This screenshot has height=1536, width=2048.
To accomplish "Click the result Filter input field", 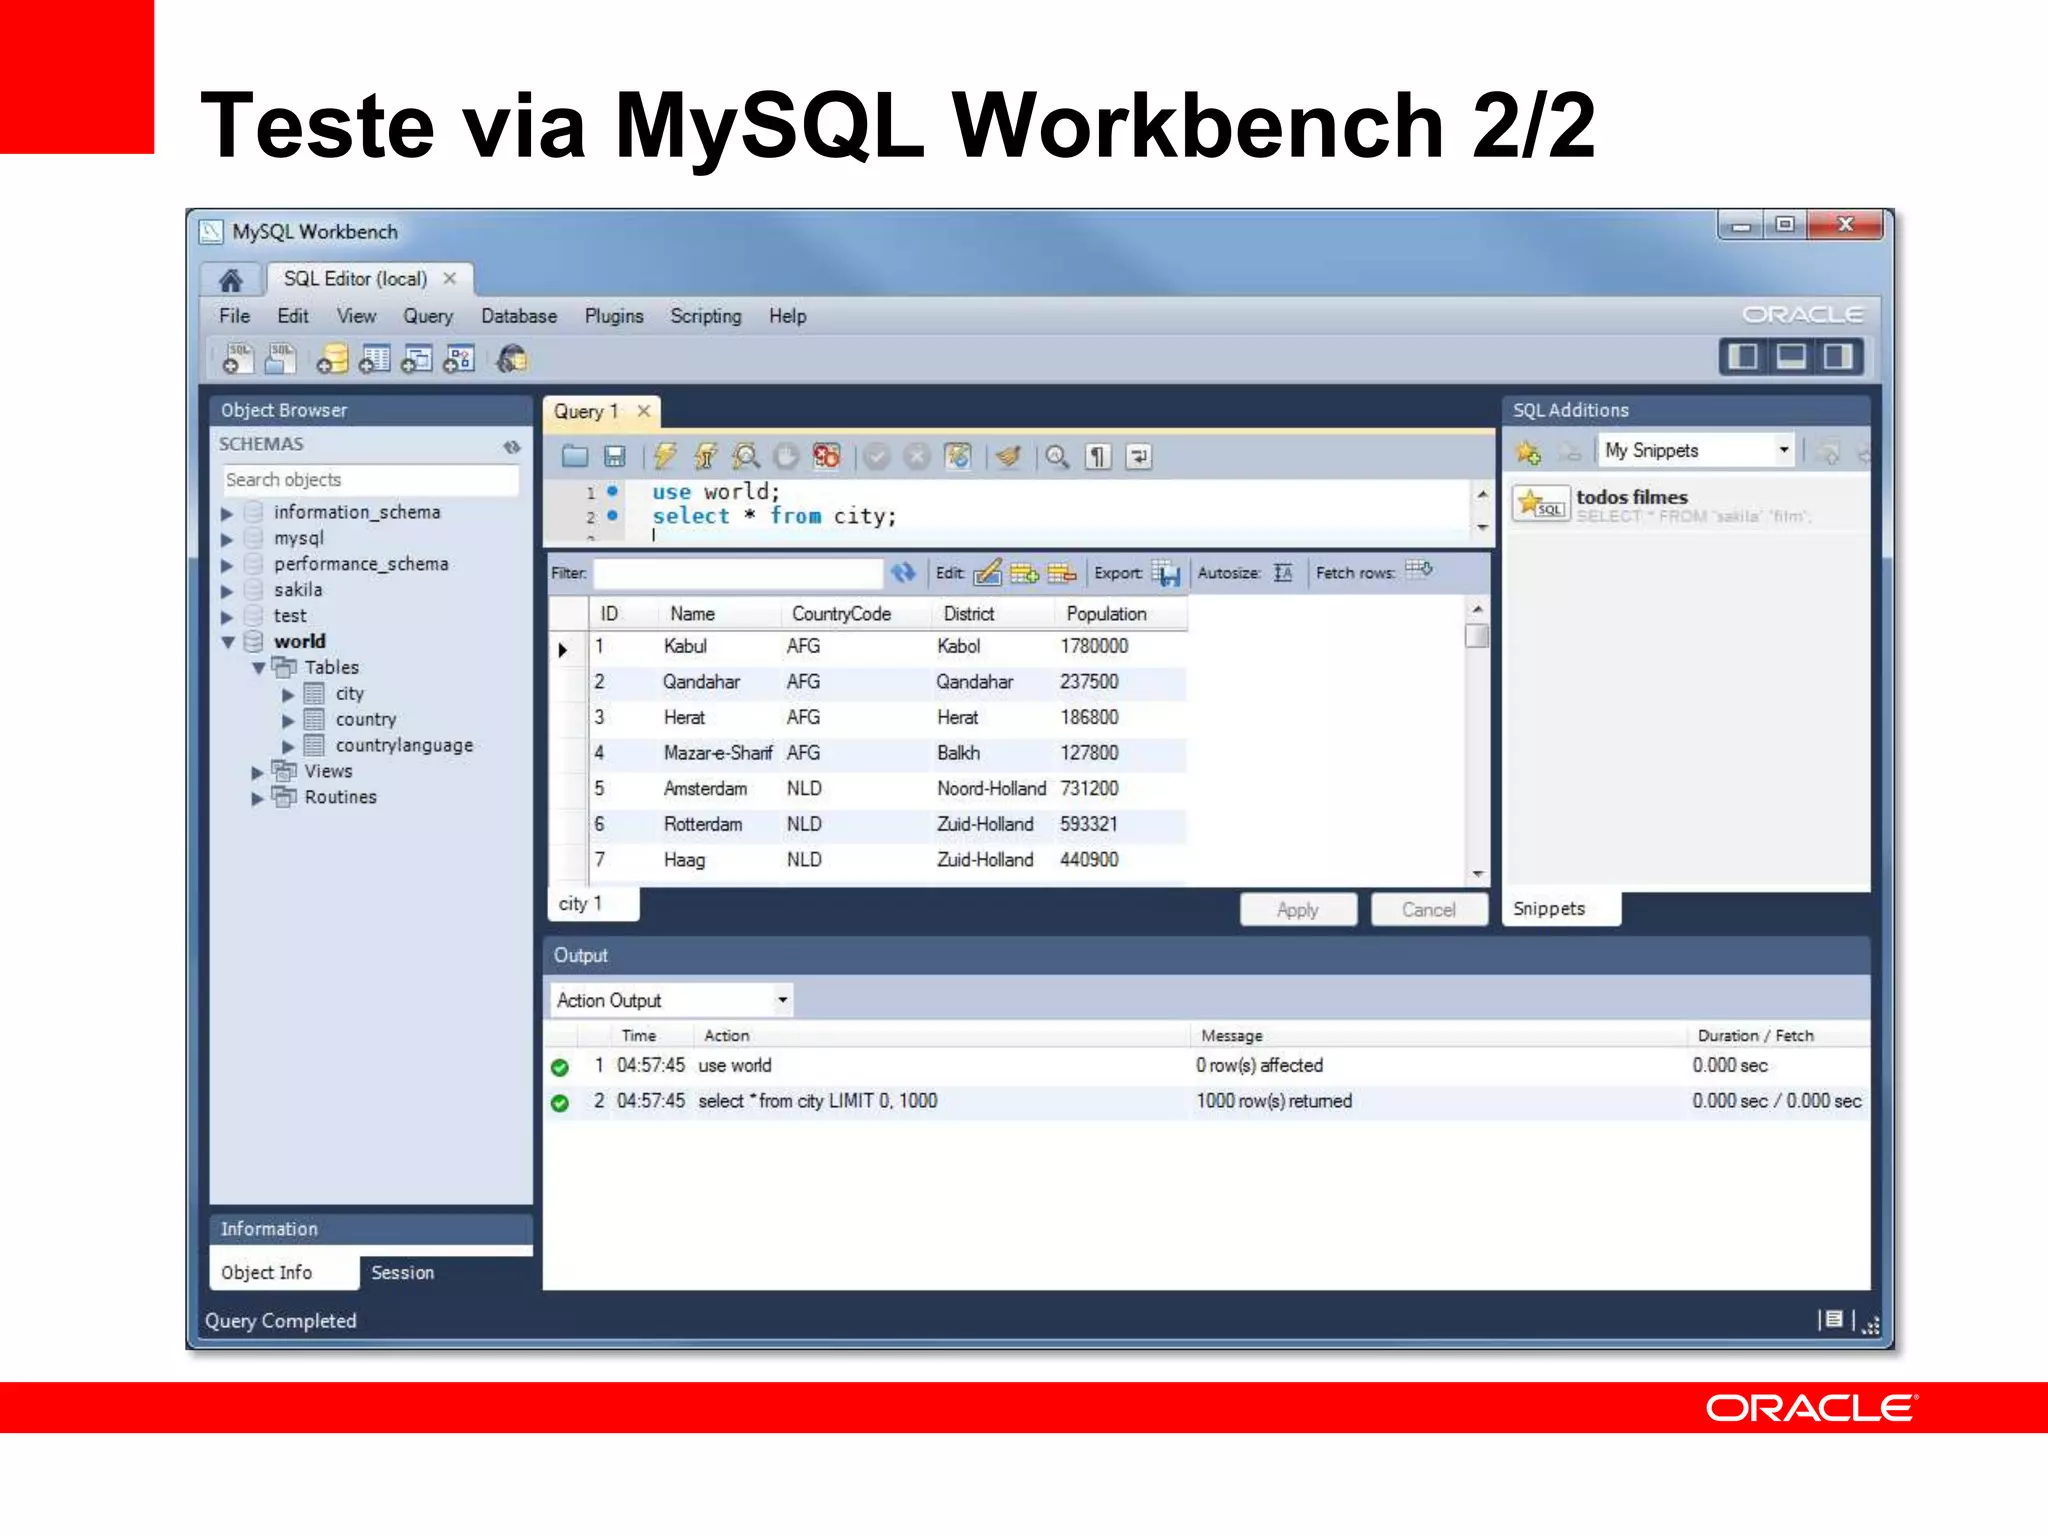I will point(737,573).
